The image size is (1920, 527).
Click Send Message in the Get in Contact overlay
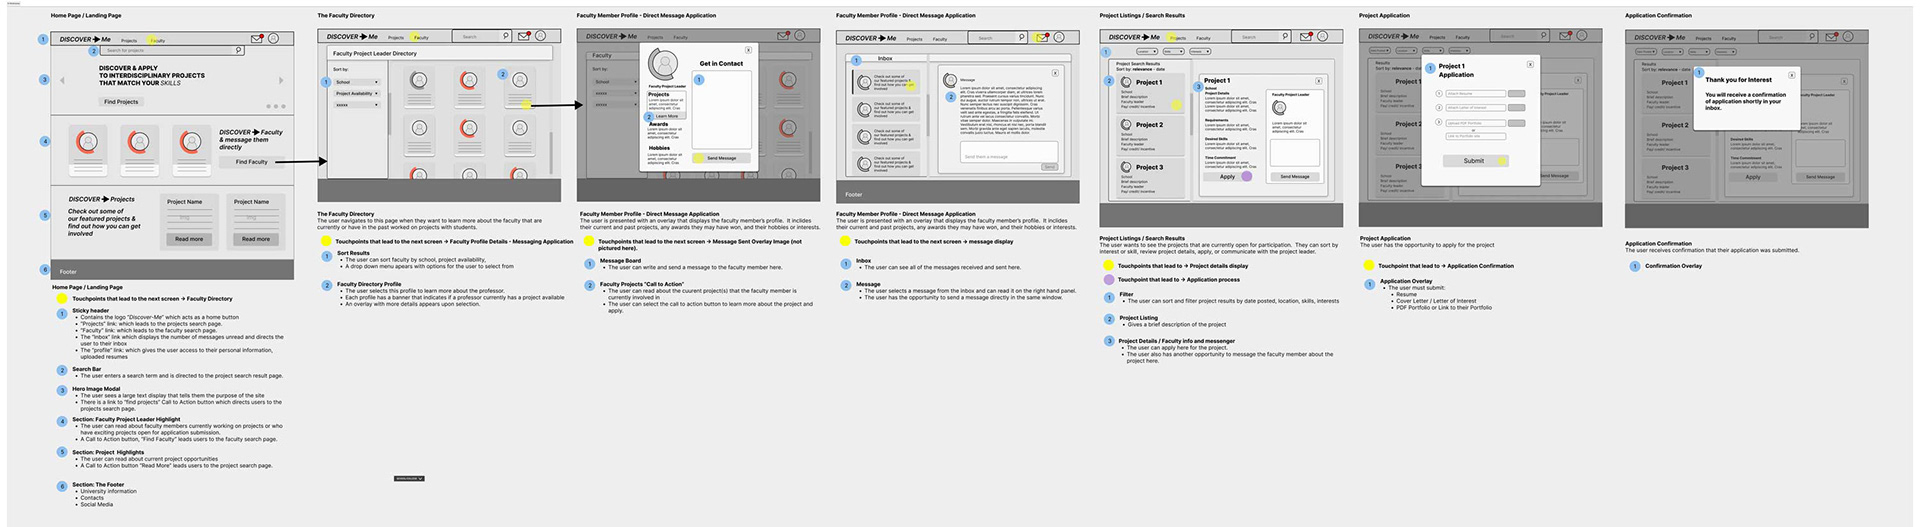click(721, 158)
